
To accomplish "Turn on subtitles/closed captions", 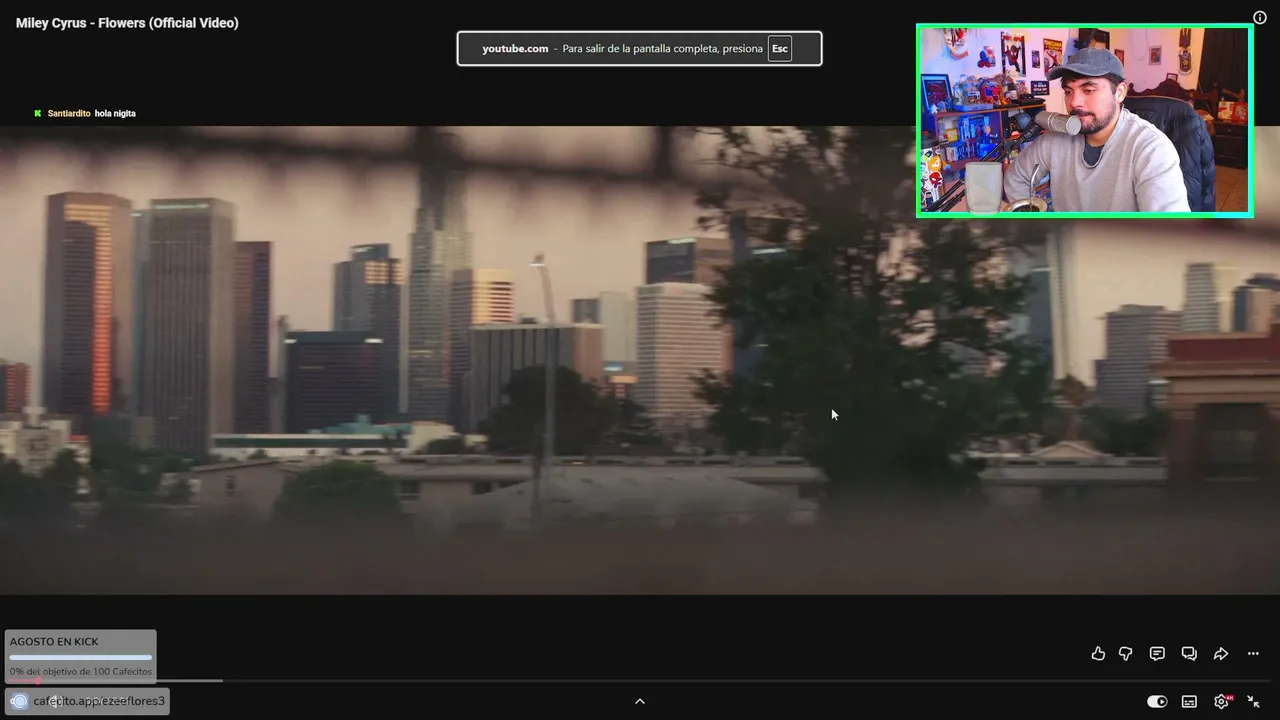I will pyautogui.click(x=1189, y=702).
